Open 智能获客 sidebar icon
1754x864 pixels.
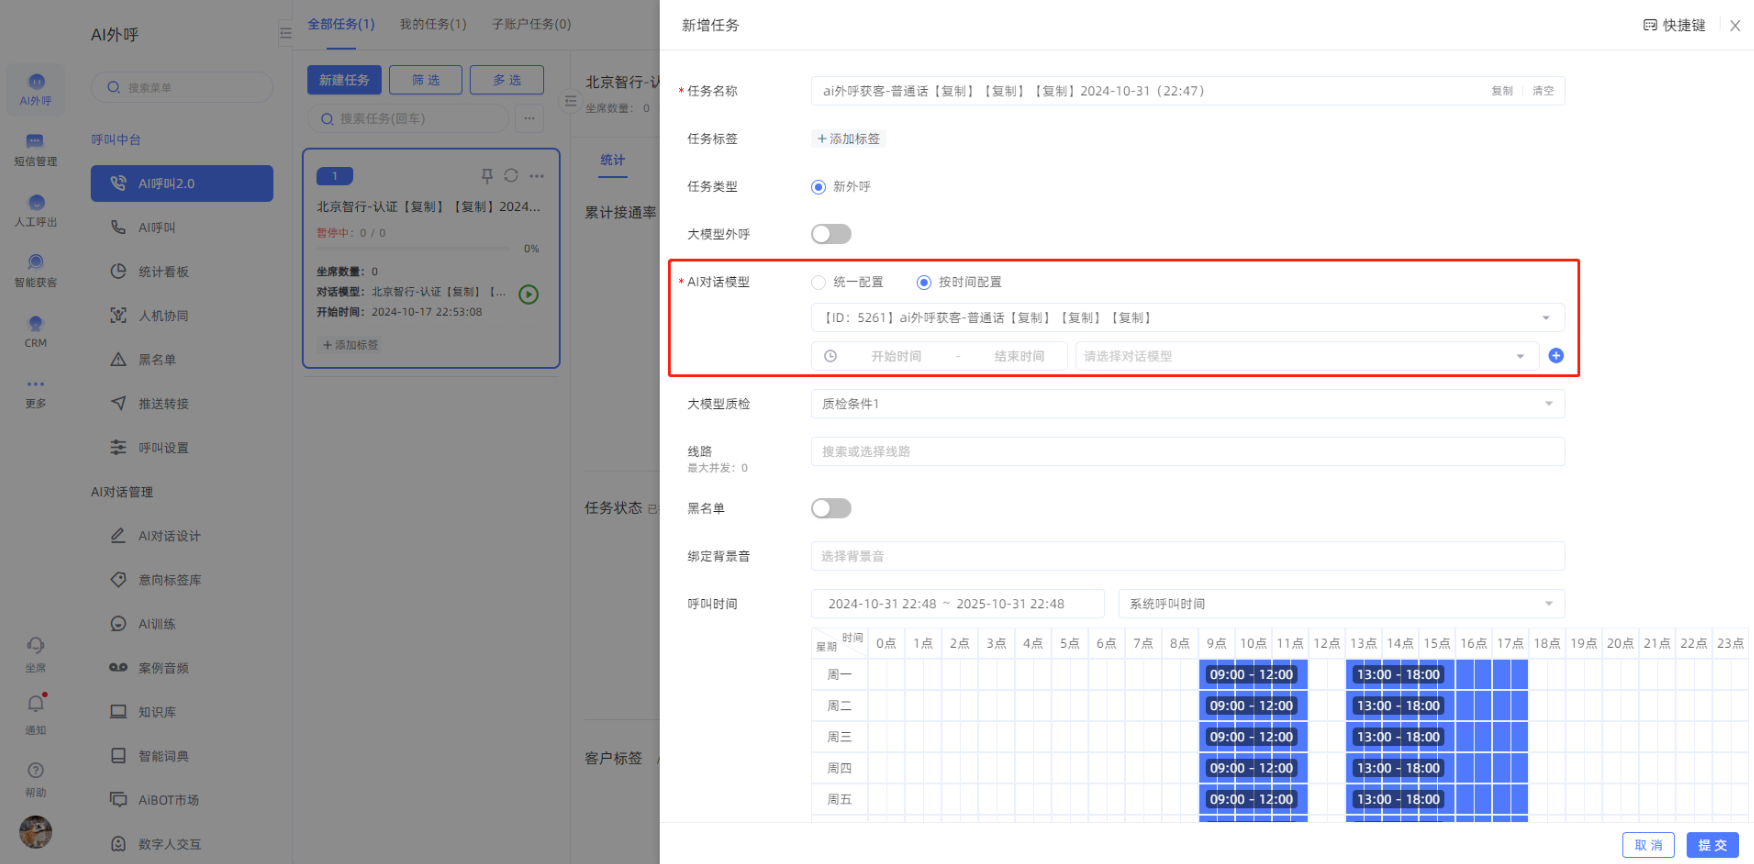coord(35,270)
